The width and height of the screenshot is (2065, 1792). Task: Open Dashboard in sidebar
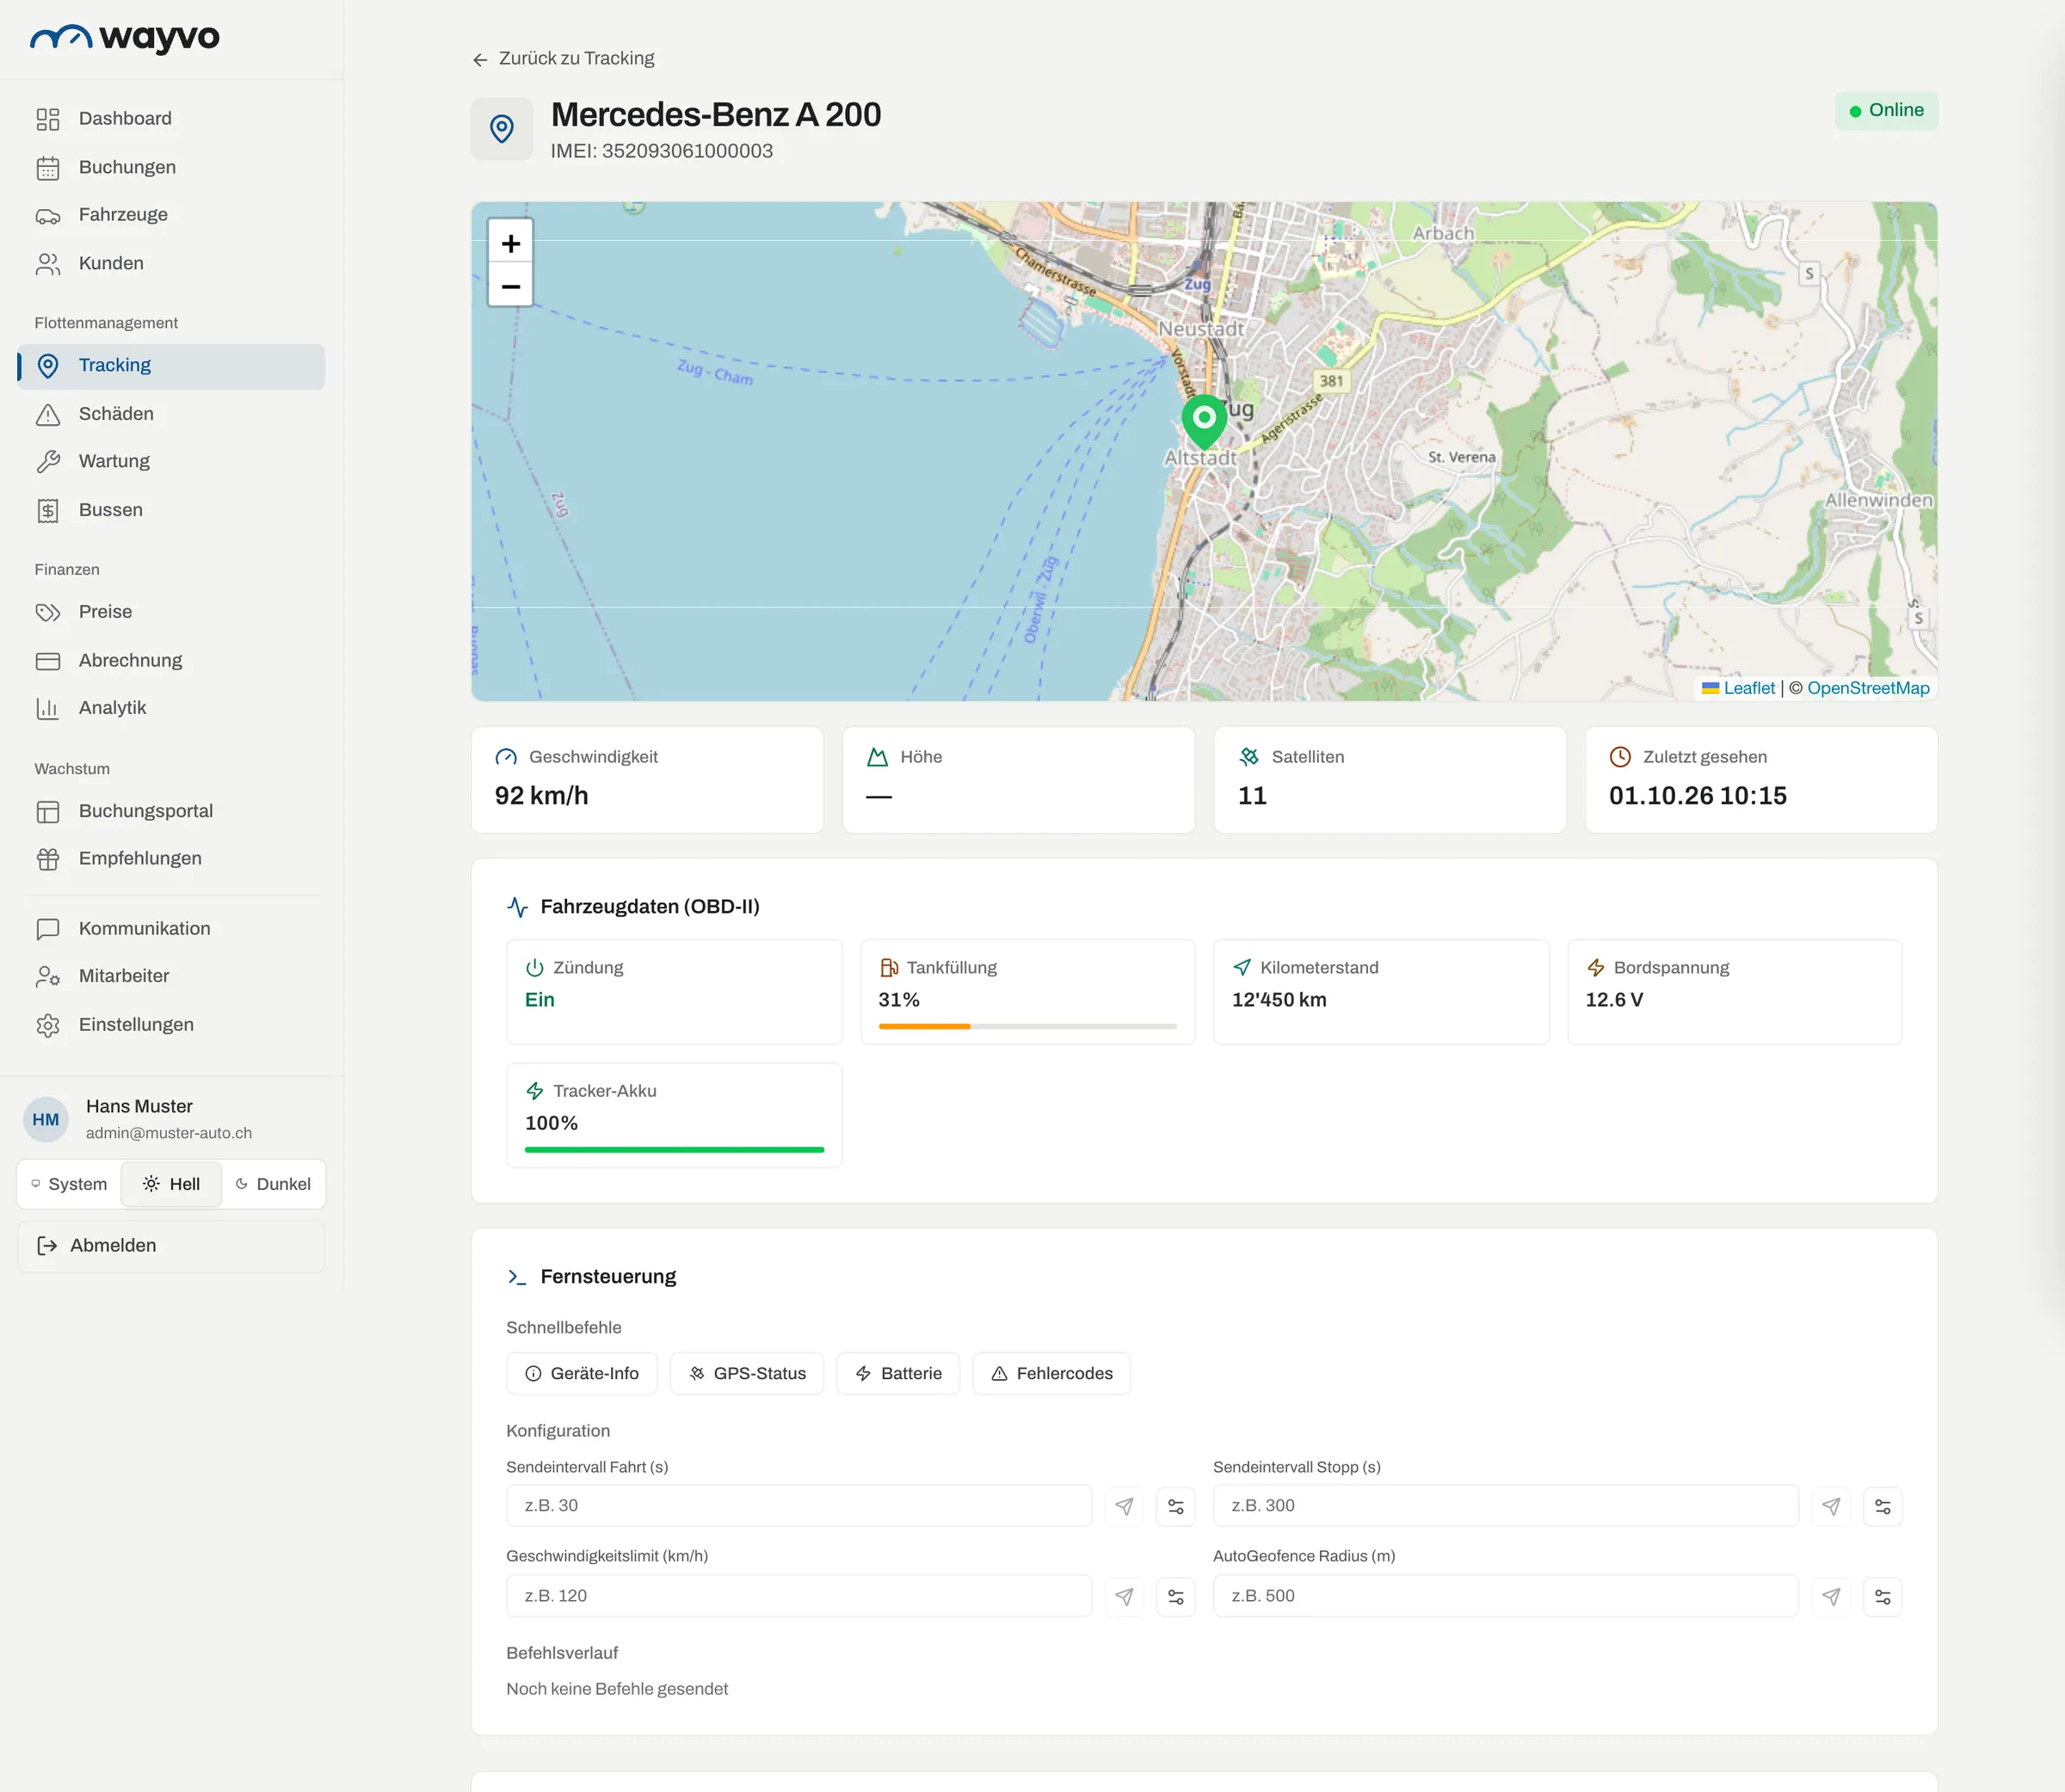[x=171, y=119]
